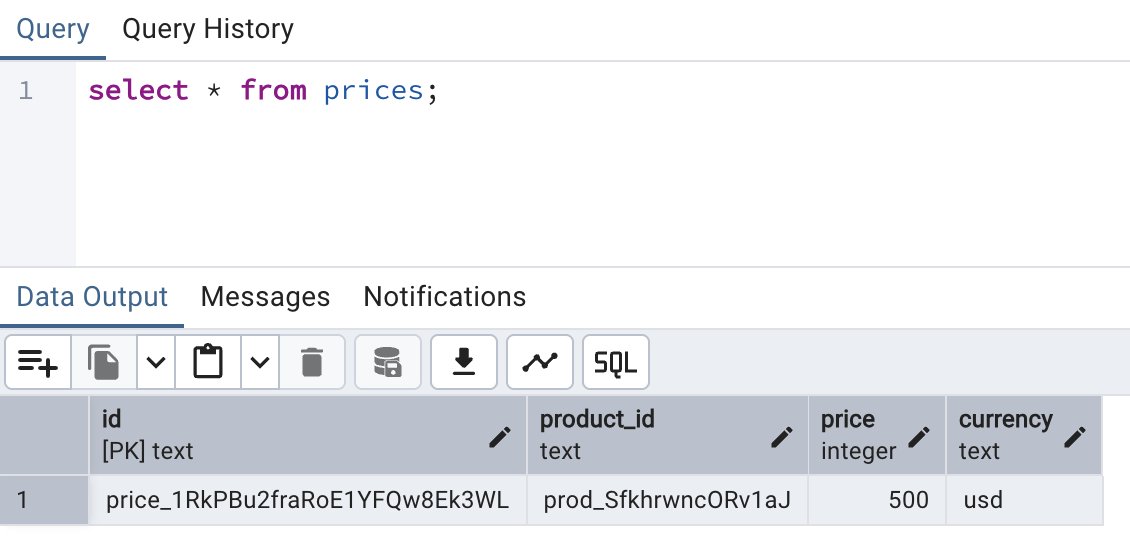Viewport: 1130px width, 550px height.
Task: Open the Messages tab
Action: pyautogui.click(x=265, y=297)
